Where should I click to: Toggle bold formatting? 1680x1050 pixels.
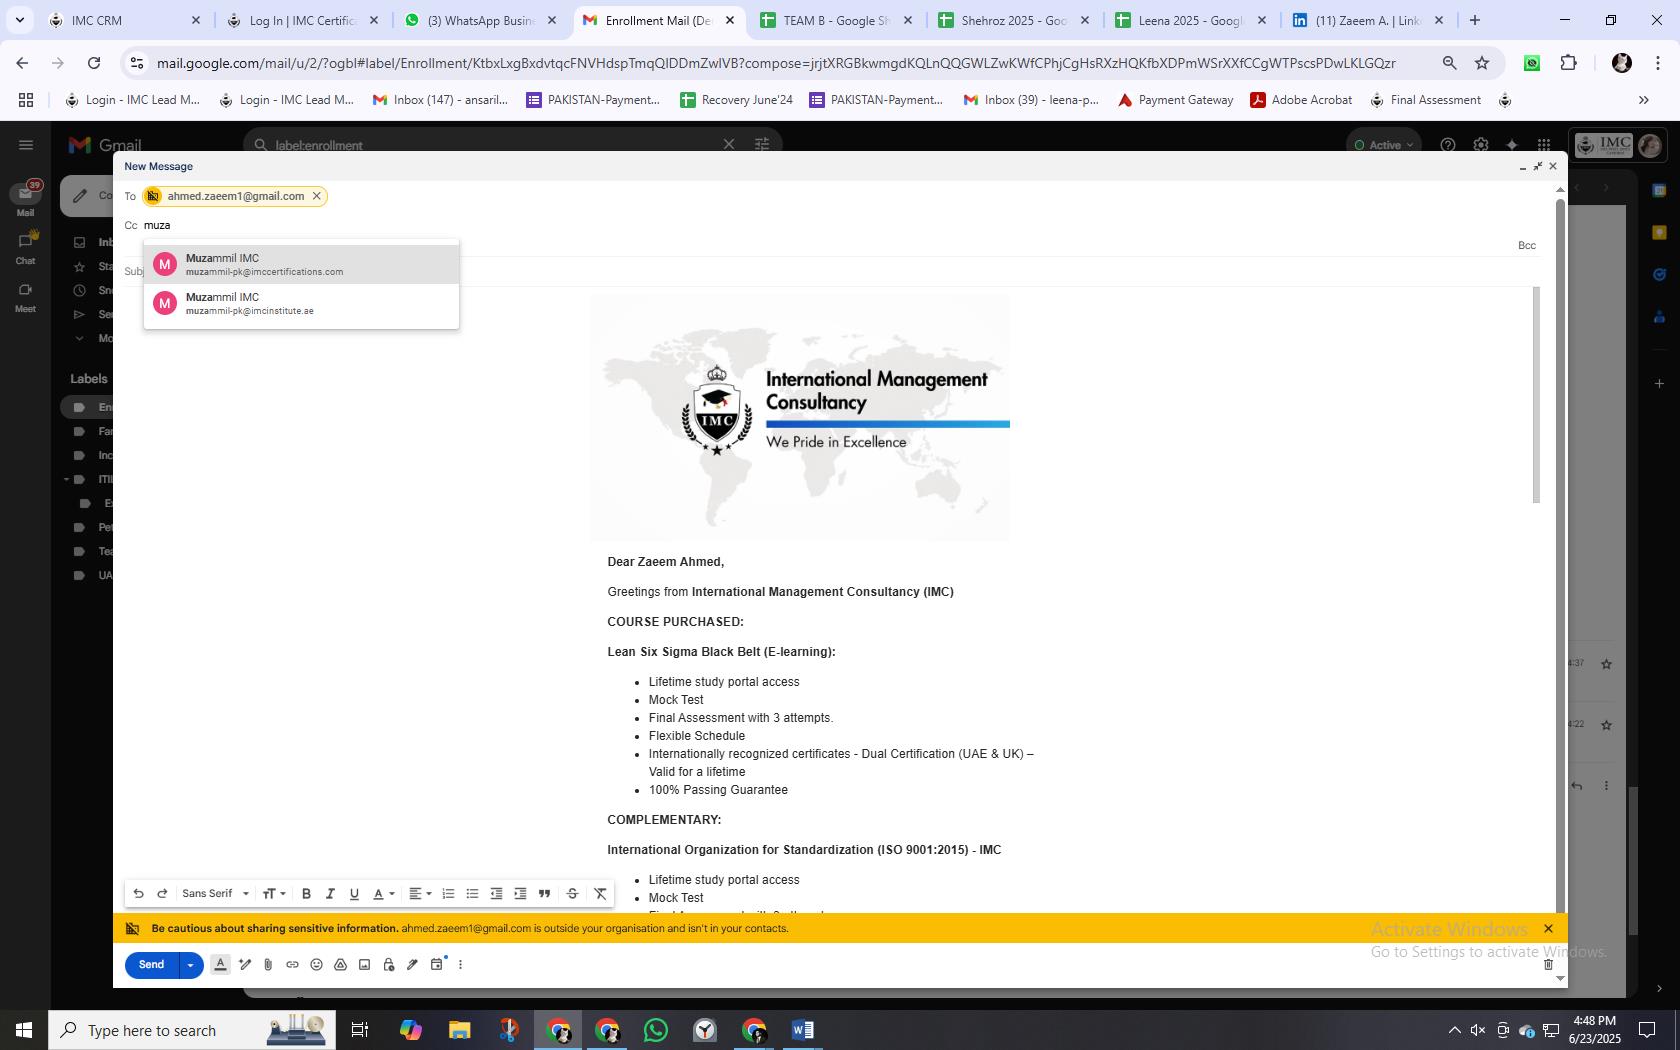306,894
